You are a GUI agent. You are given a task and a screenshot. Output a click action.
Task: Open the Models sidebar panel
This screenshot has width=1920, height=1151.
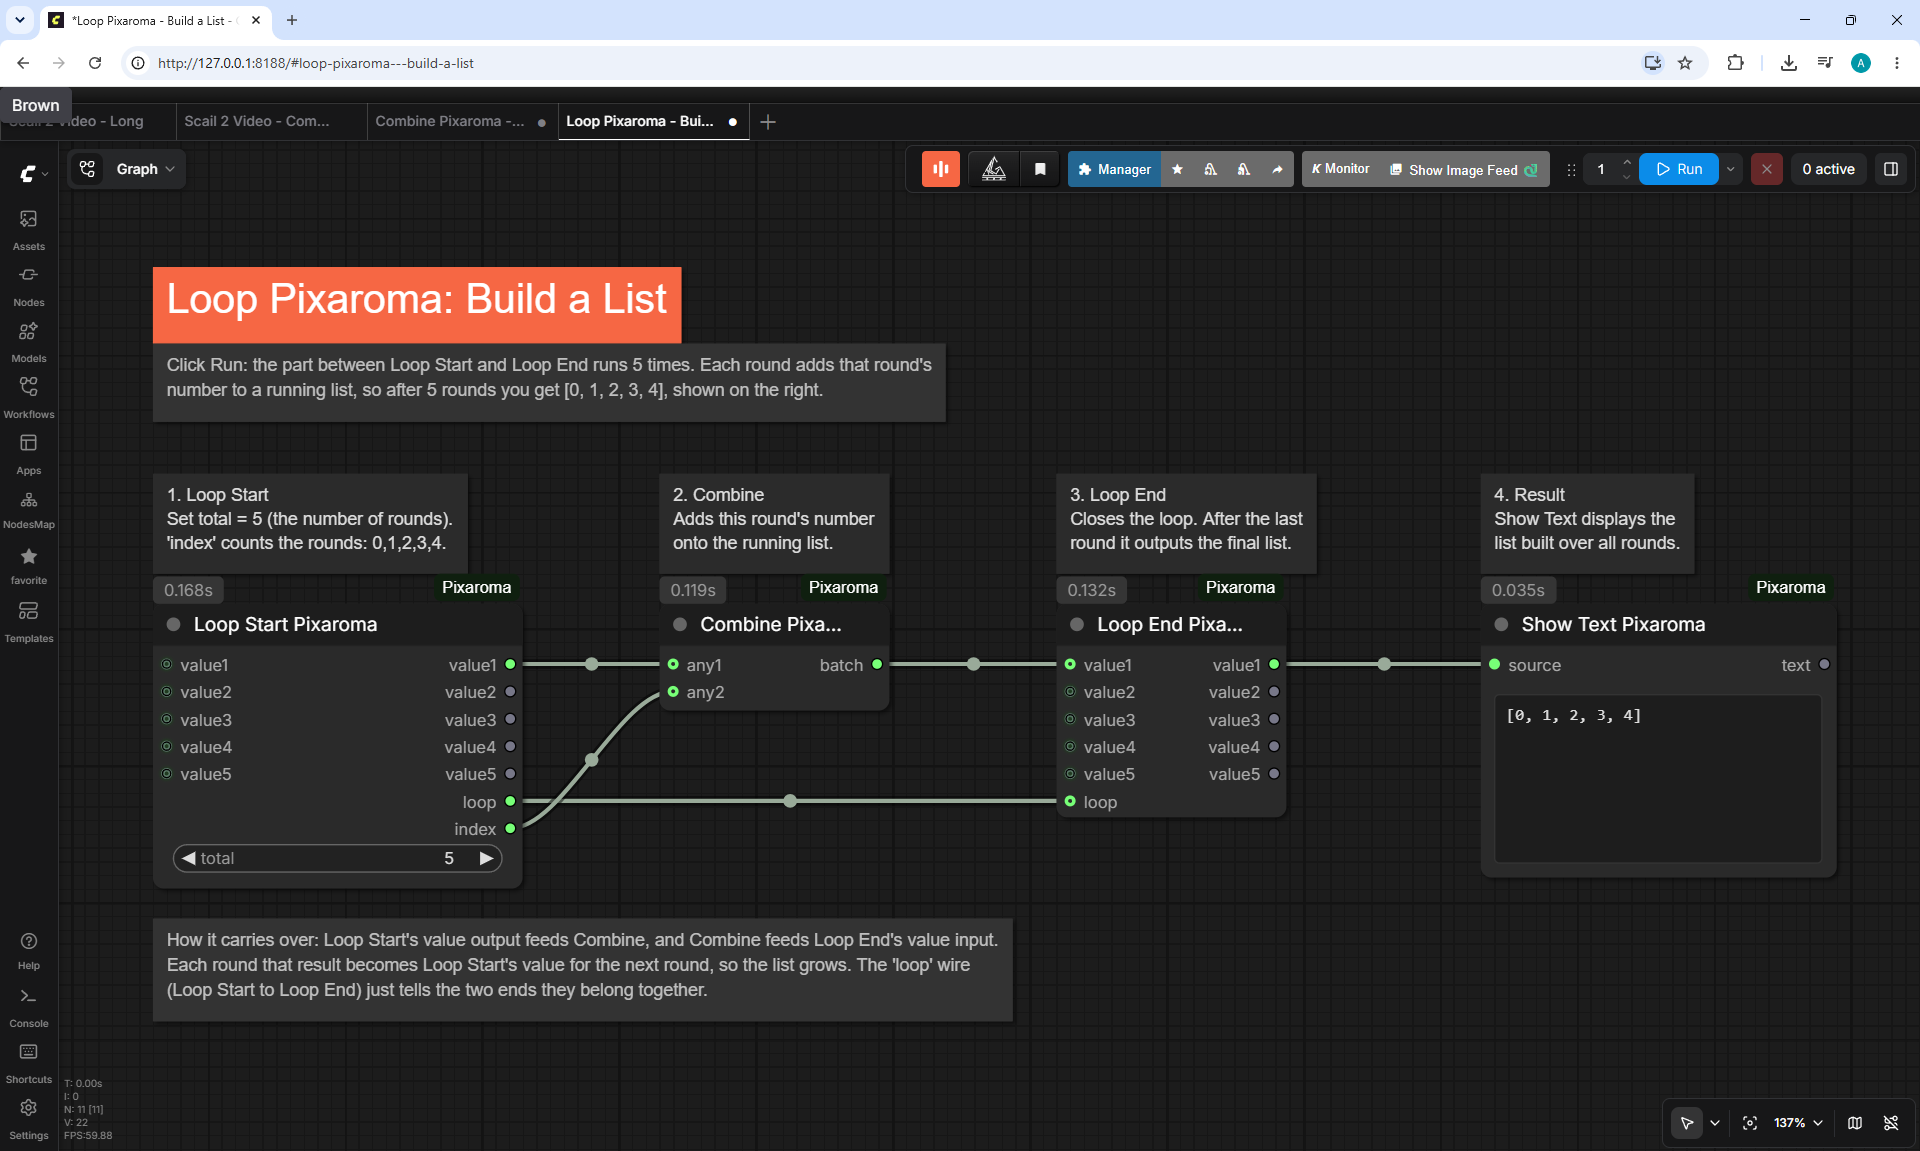point(29,341)
